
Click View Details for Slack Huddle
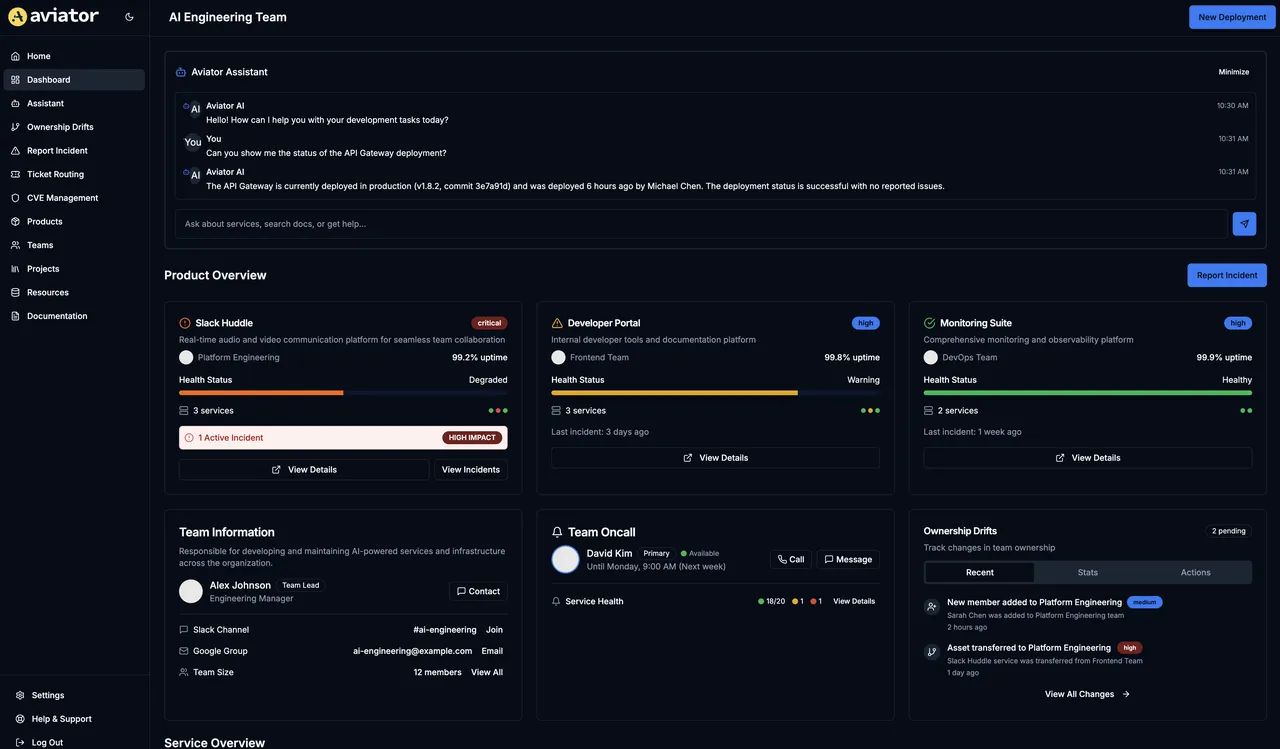point(304,470)
